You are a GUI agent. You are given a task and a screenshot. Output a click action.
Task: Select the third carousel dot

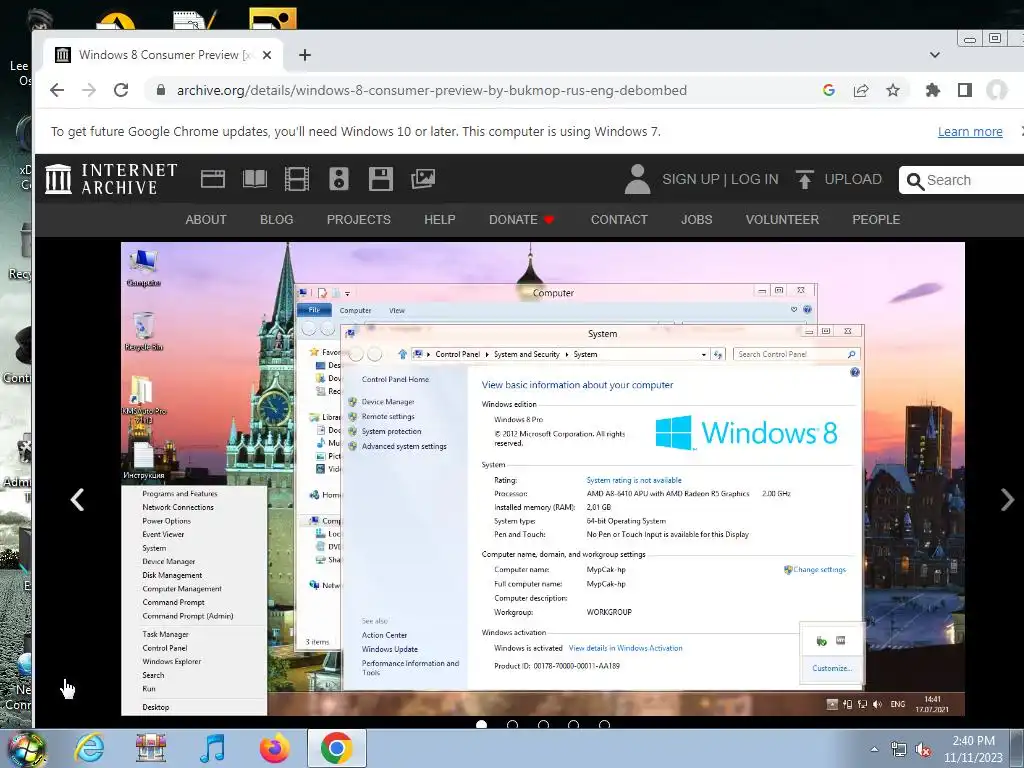point(543,724)
